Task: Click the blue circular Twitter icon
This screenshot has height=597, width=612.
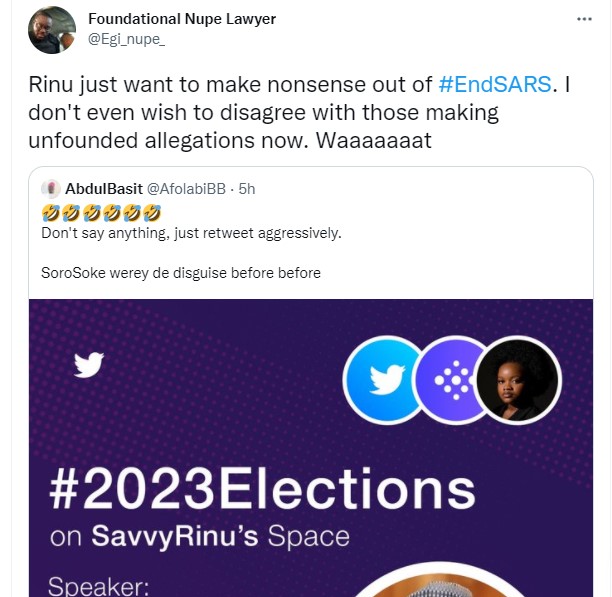Action: [383, 380]
